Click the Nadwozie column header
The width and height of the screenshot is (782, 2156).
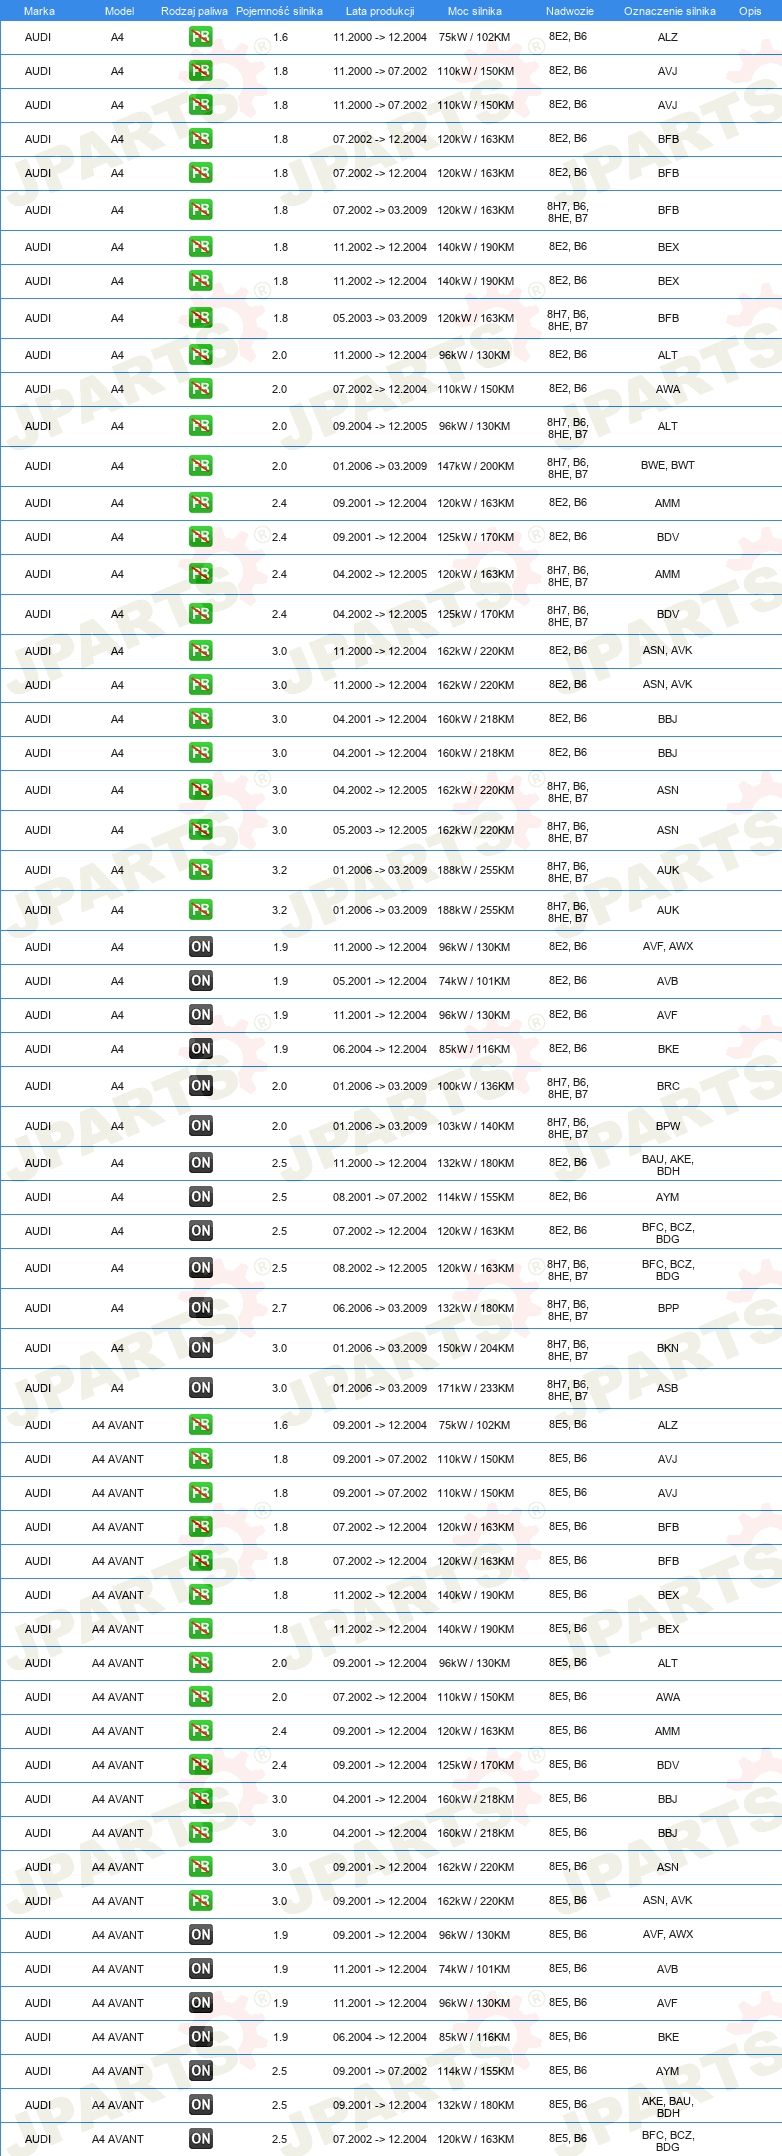(x=570, y=11)
